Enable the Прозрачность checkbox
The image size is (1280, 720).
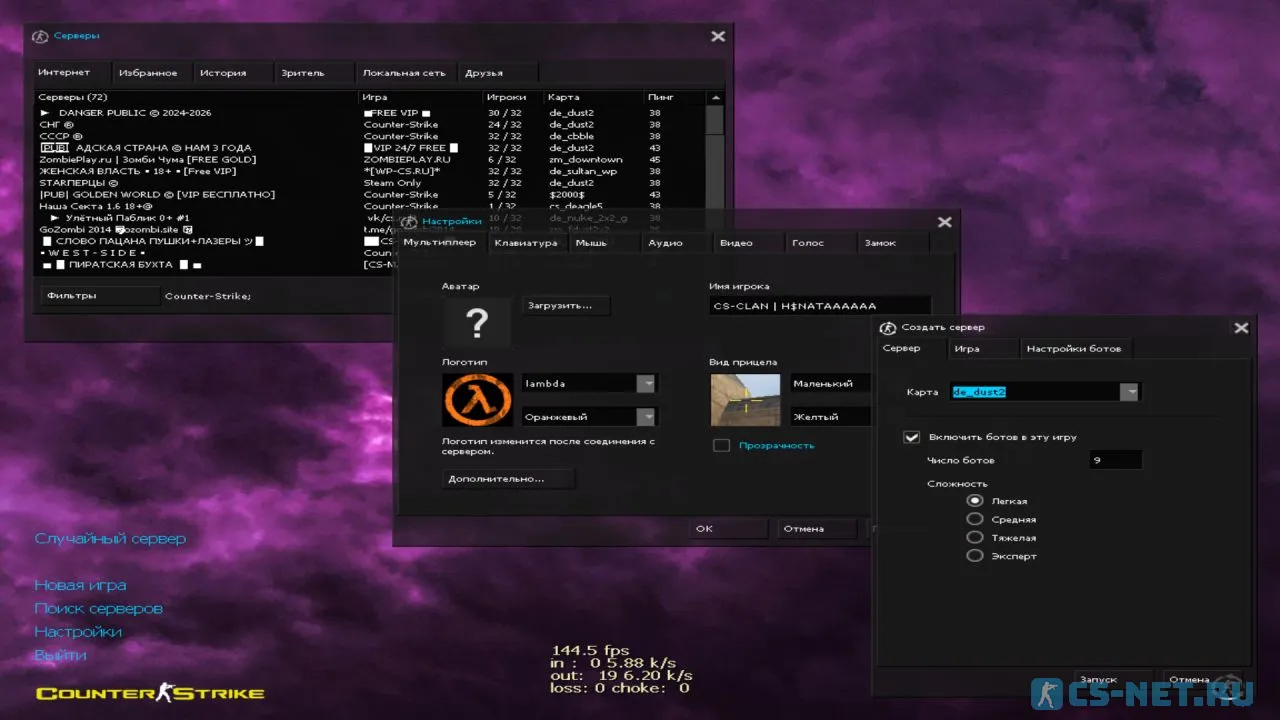click(x=721, y=445)
